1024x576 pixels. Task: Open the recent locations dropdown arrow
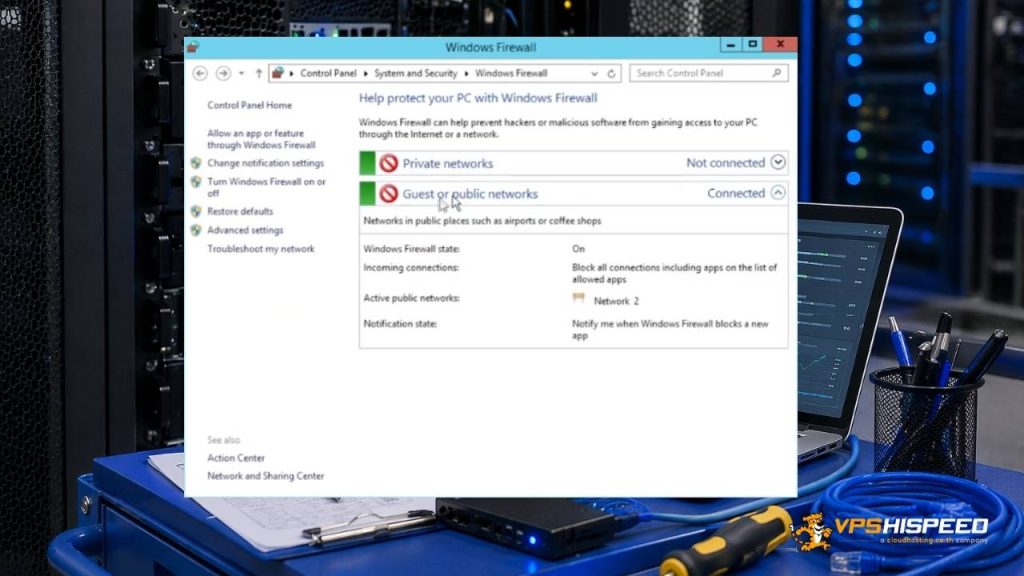click(242, 73)
